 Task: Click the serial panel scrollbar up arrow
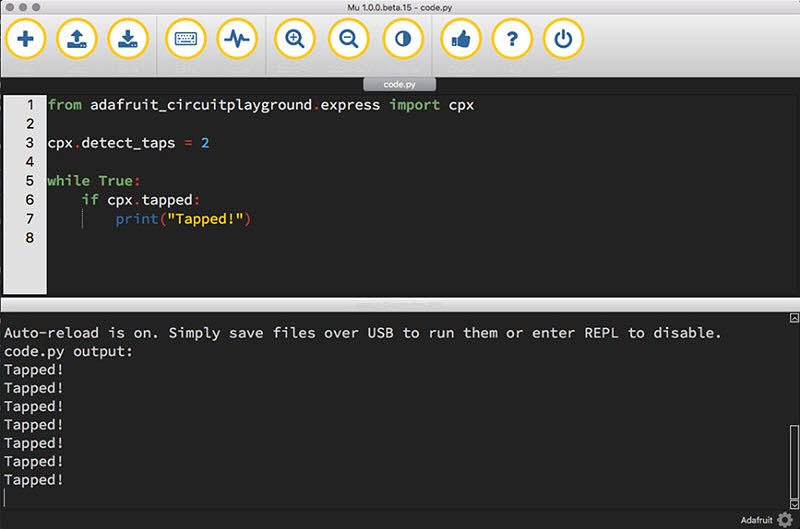794,318
